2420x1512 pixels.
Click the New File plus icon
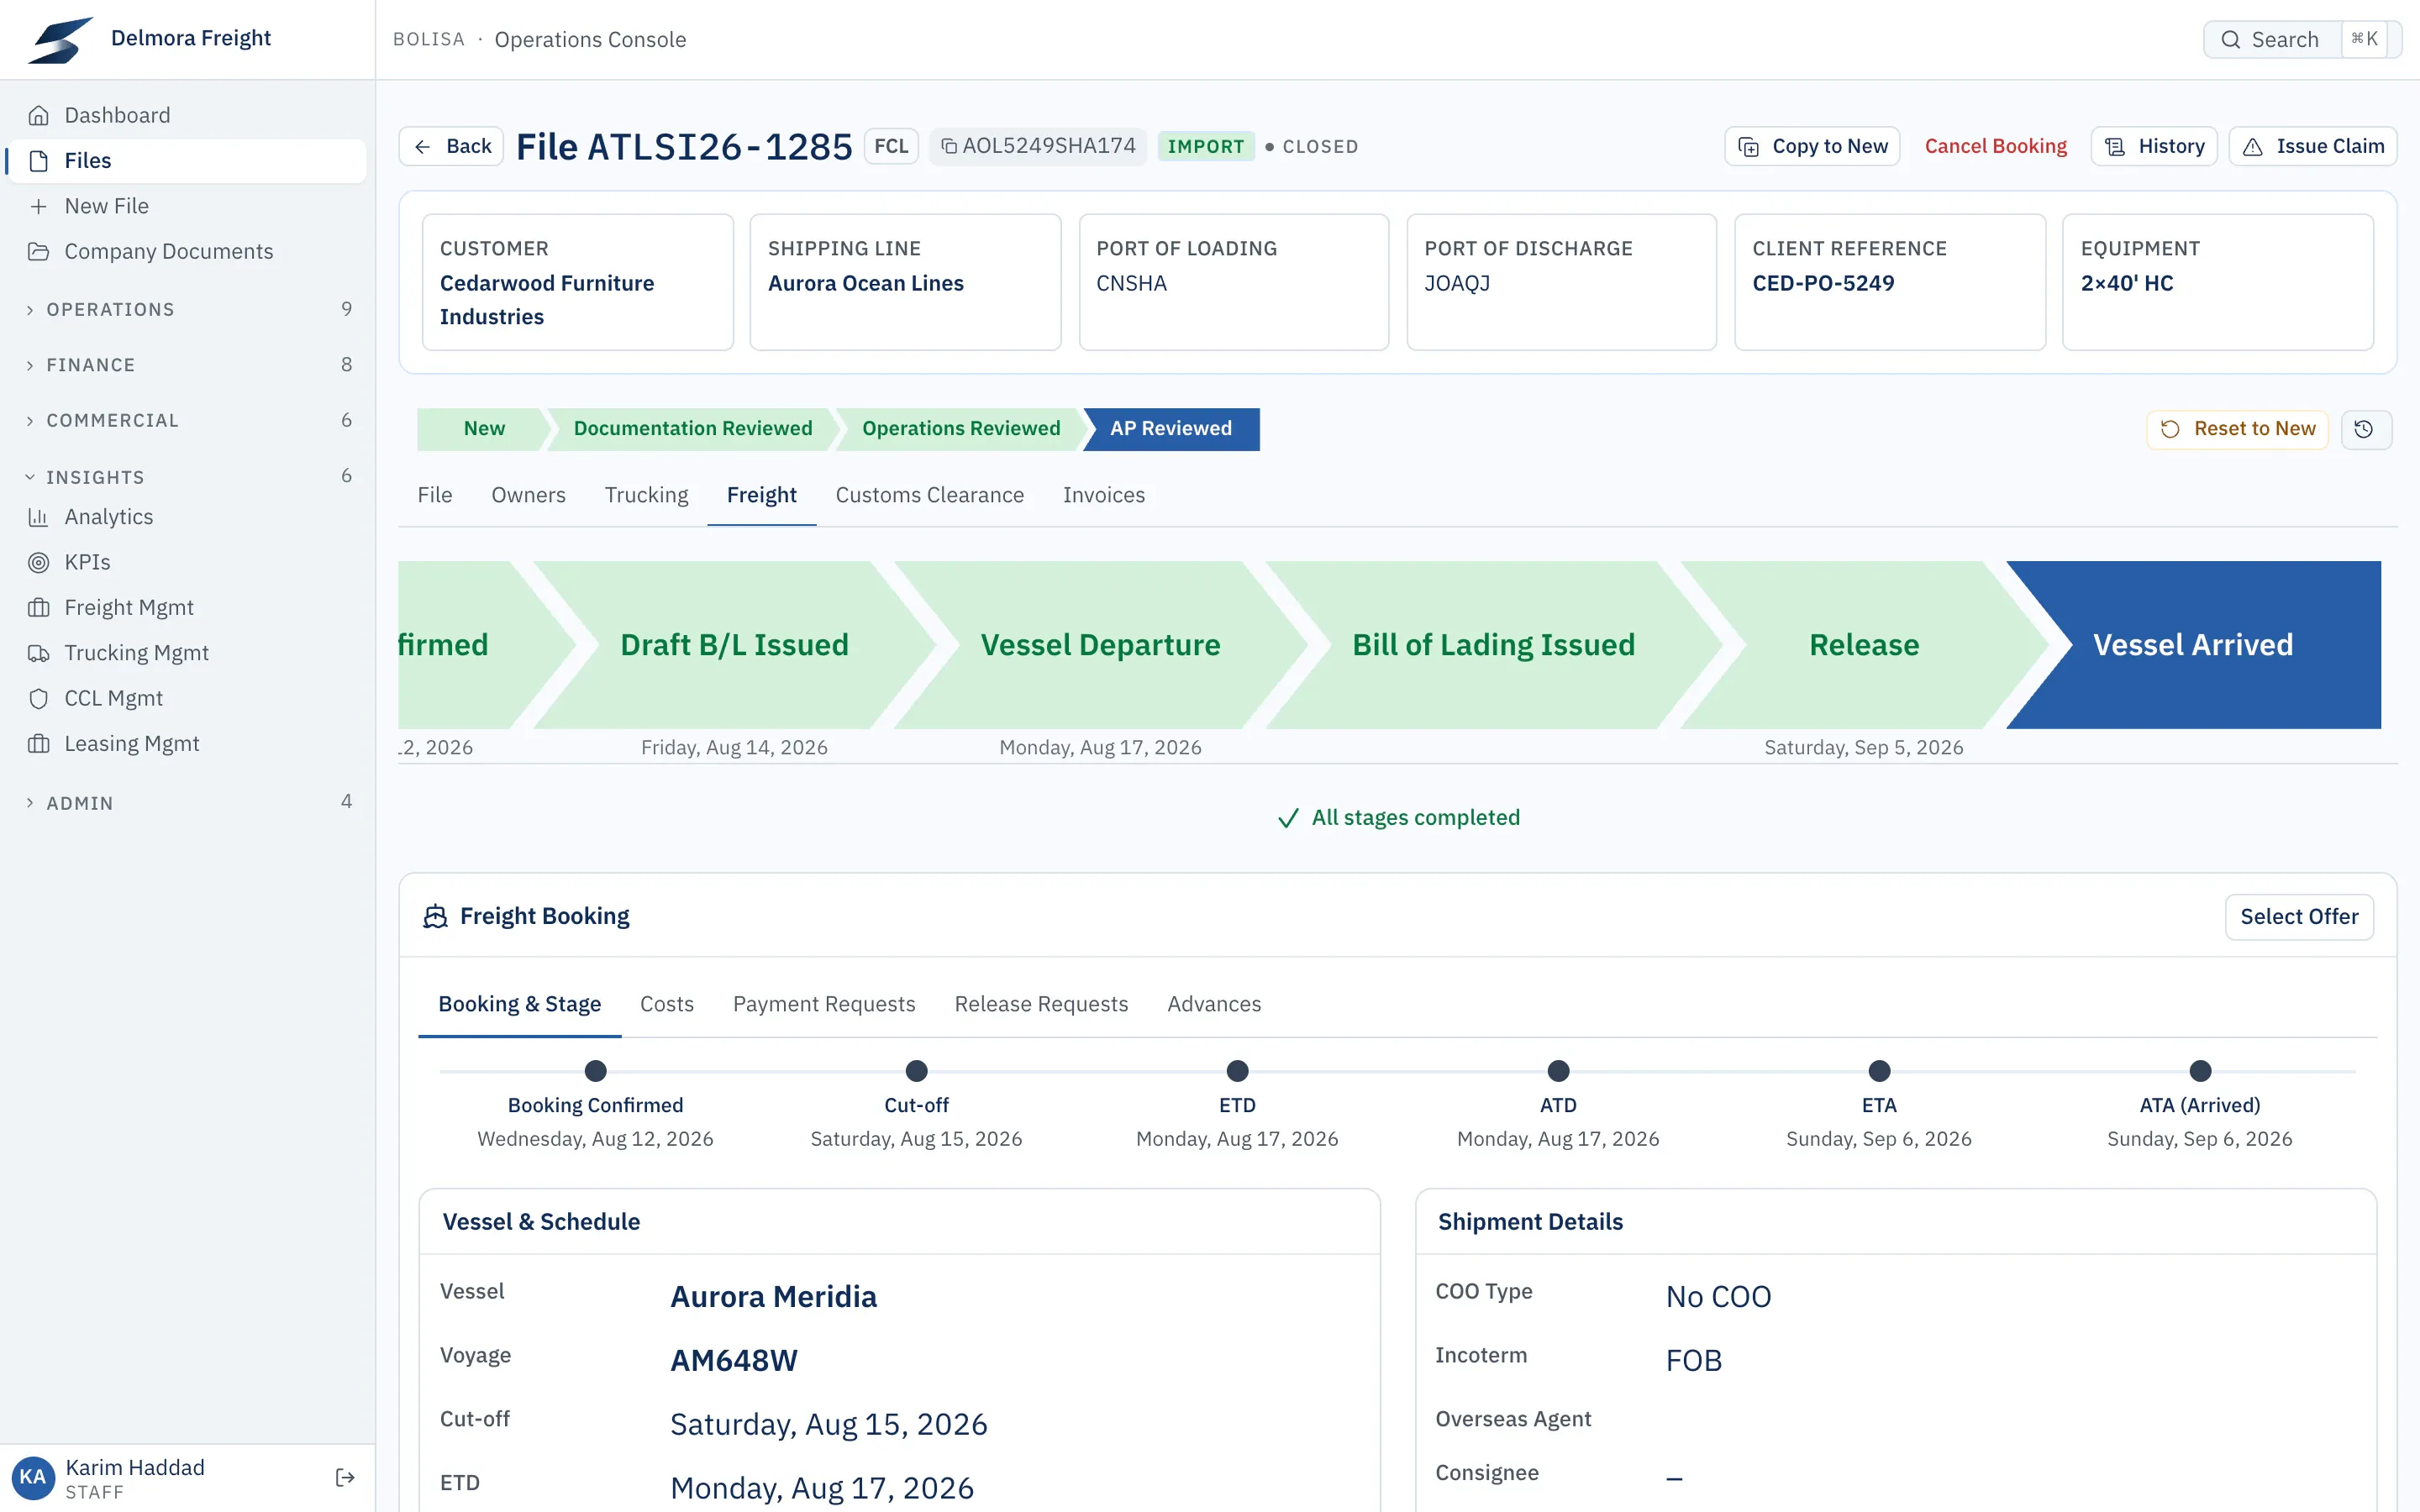click(39, 206)
